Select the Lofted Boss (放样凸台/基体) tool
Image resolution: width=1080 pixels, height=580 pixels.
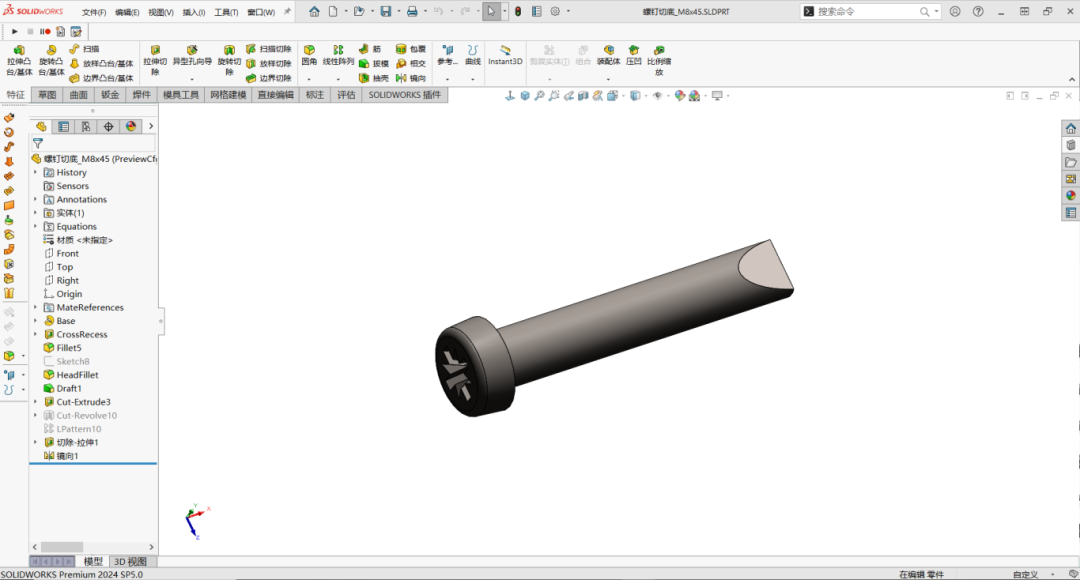(101, 63)
